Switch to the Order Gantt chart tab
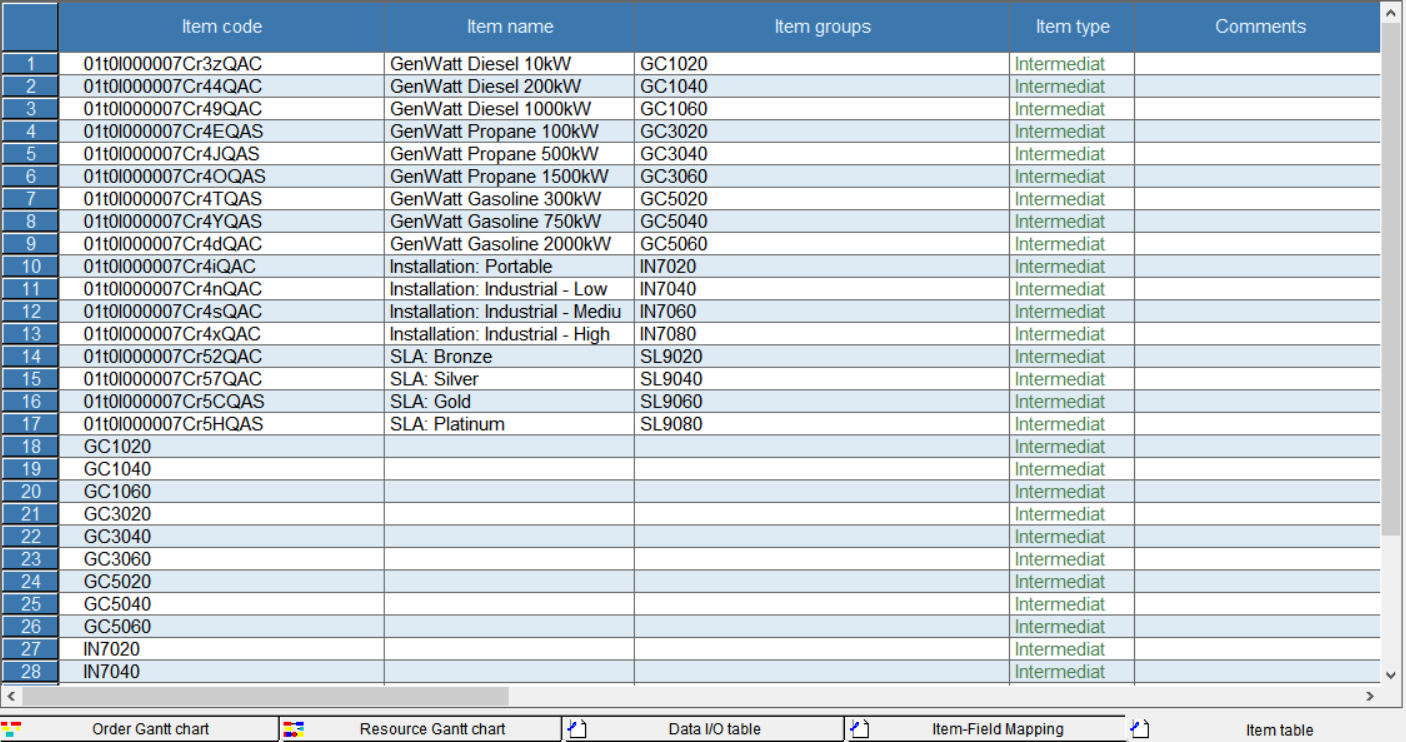Image resolution: width=1406 pixels, height=742 pixels. coord(150,729)
